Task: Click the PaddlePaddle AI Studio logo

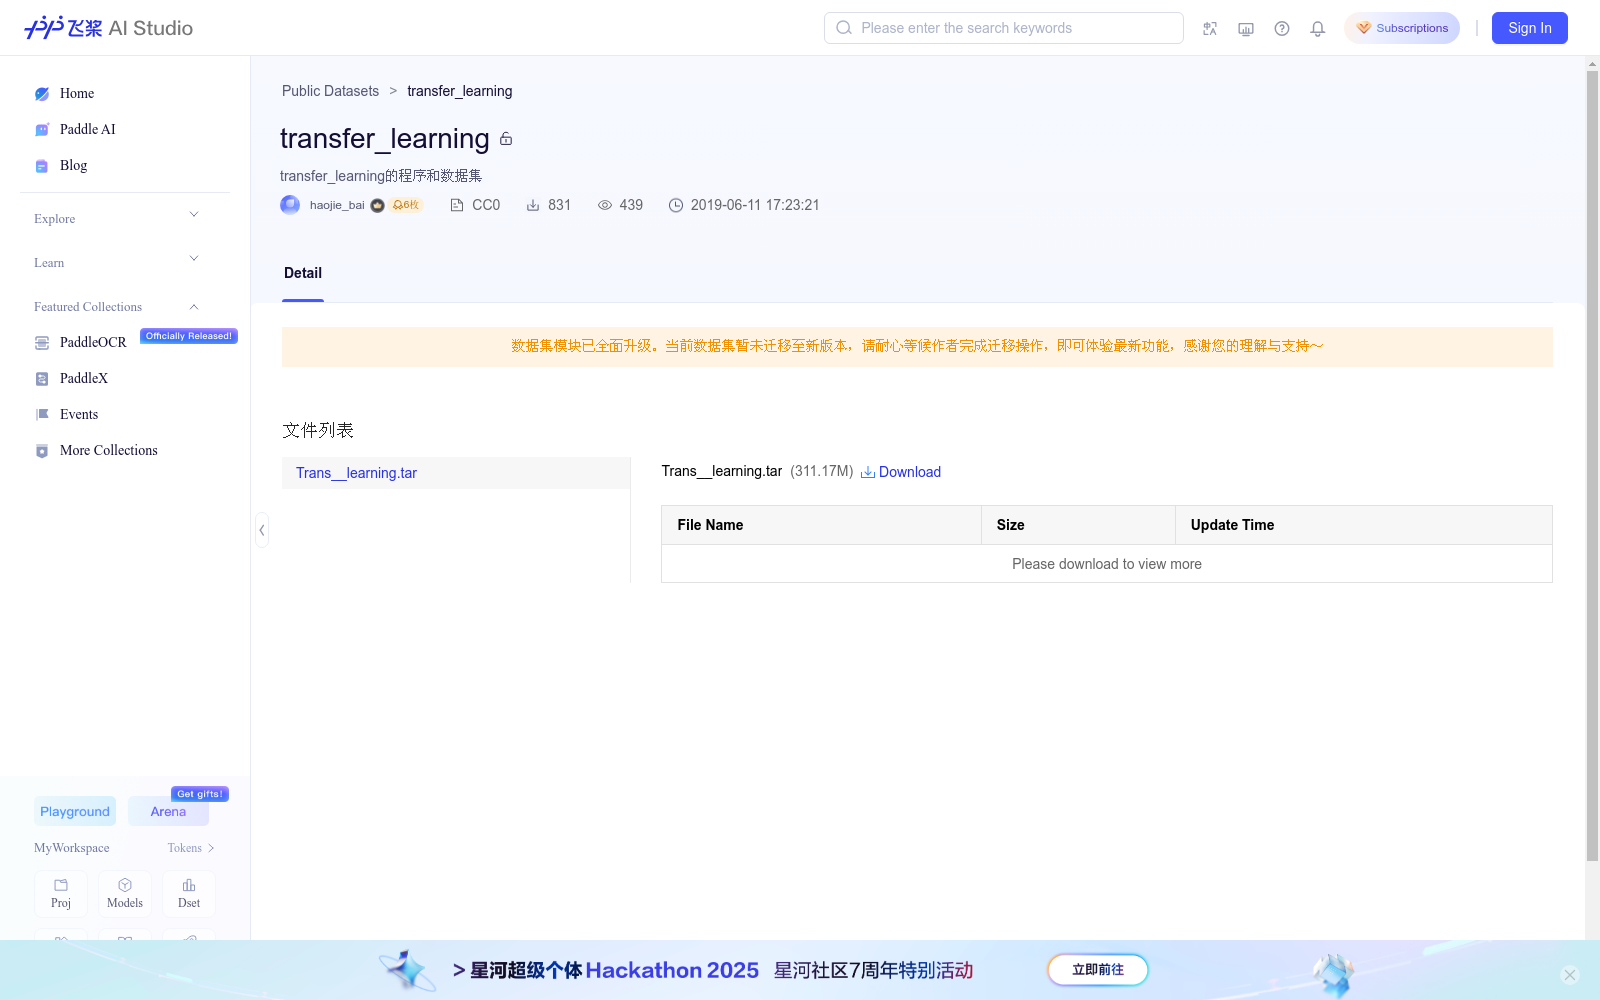Action: pyautogui.click(x=108, y=28)
